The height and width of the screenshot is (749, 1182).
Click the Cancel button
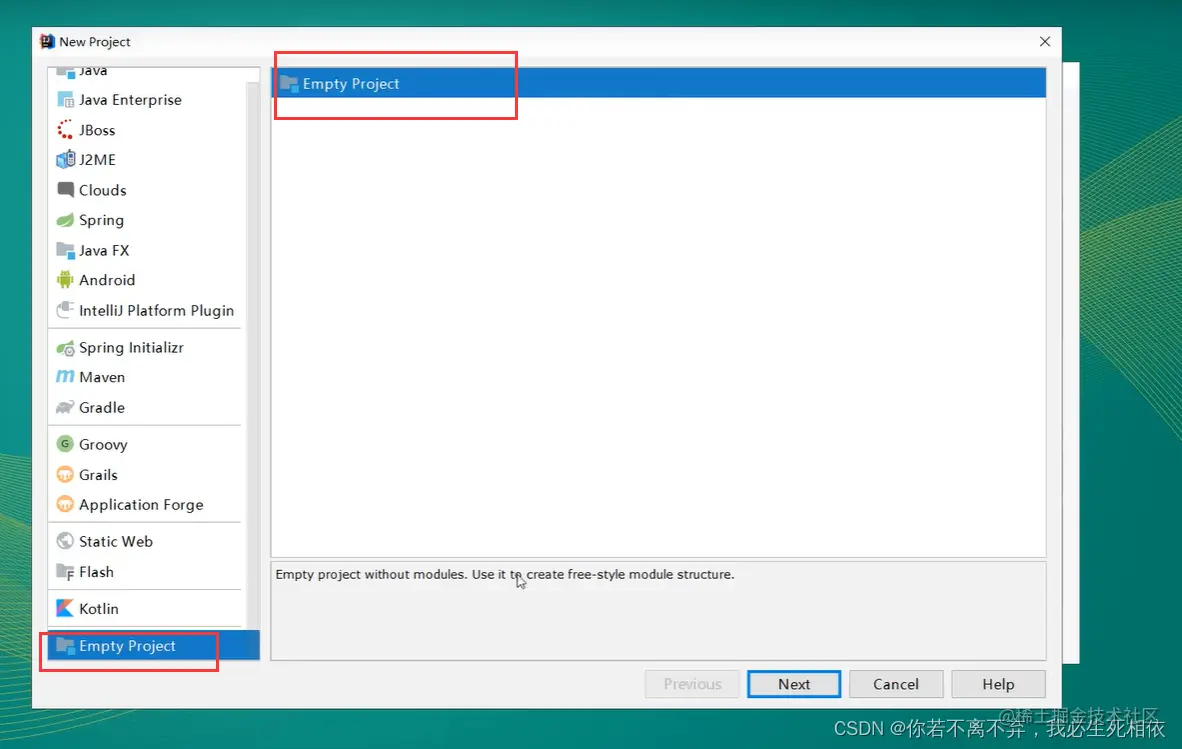click(896, 684)
